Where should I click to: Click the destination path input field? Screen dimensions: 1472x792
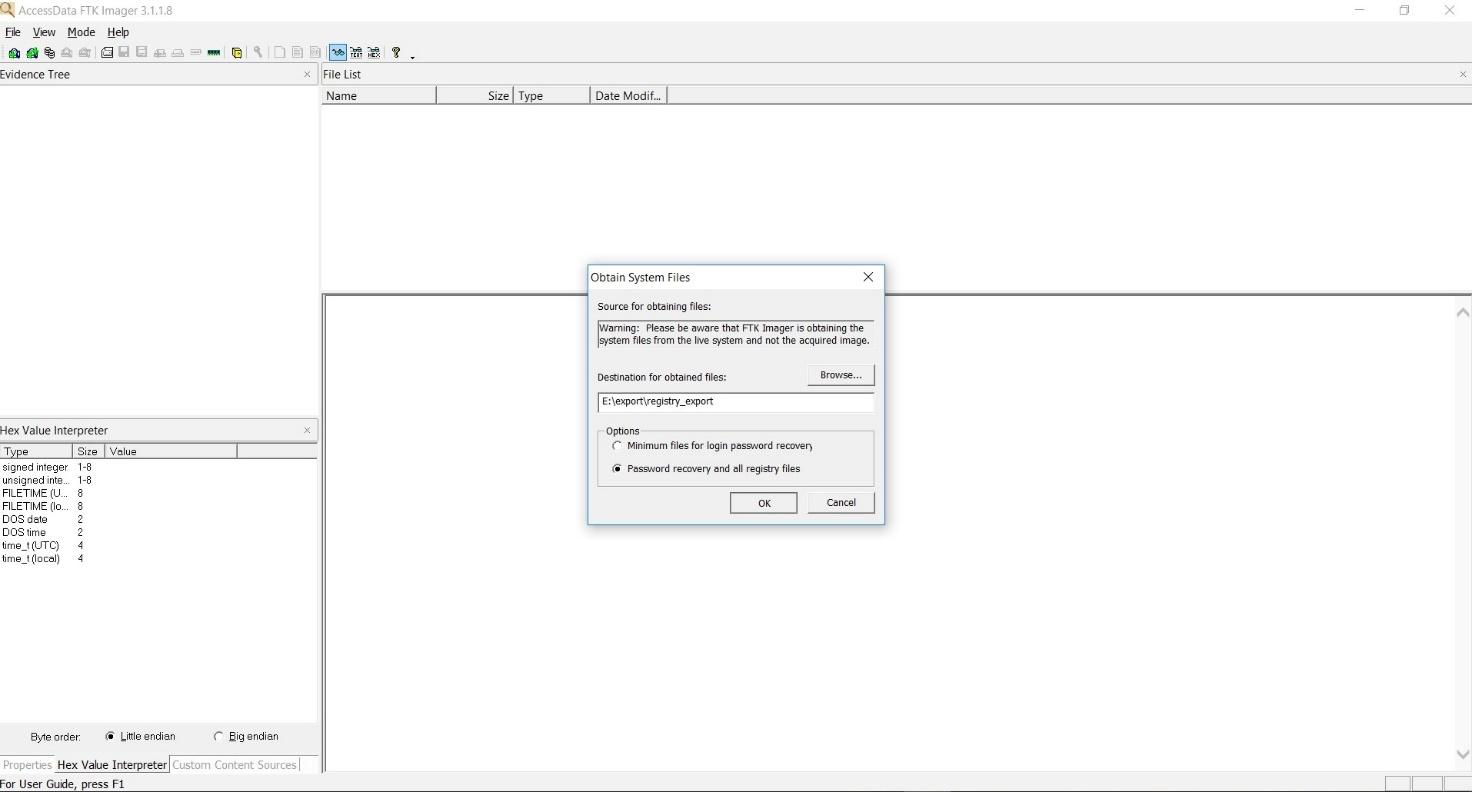735,401
